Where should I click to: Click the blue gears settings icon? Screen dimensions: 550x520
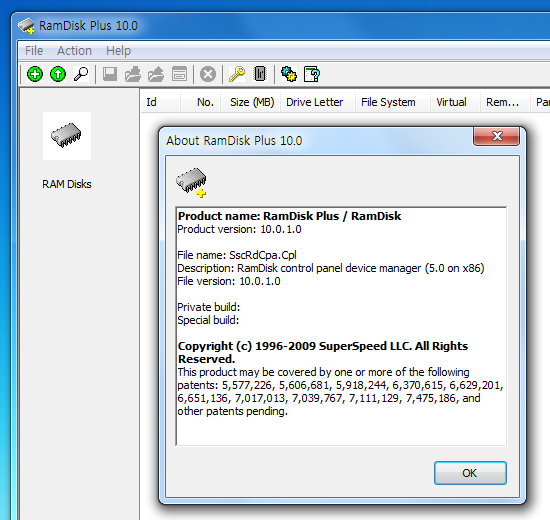pyautogui.click(x=289, y=74)
